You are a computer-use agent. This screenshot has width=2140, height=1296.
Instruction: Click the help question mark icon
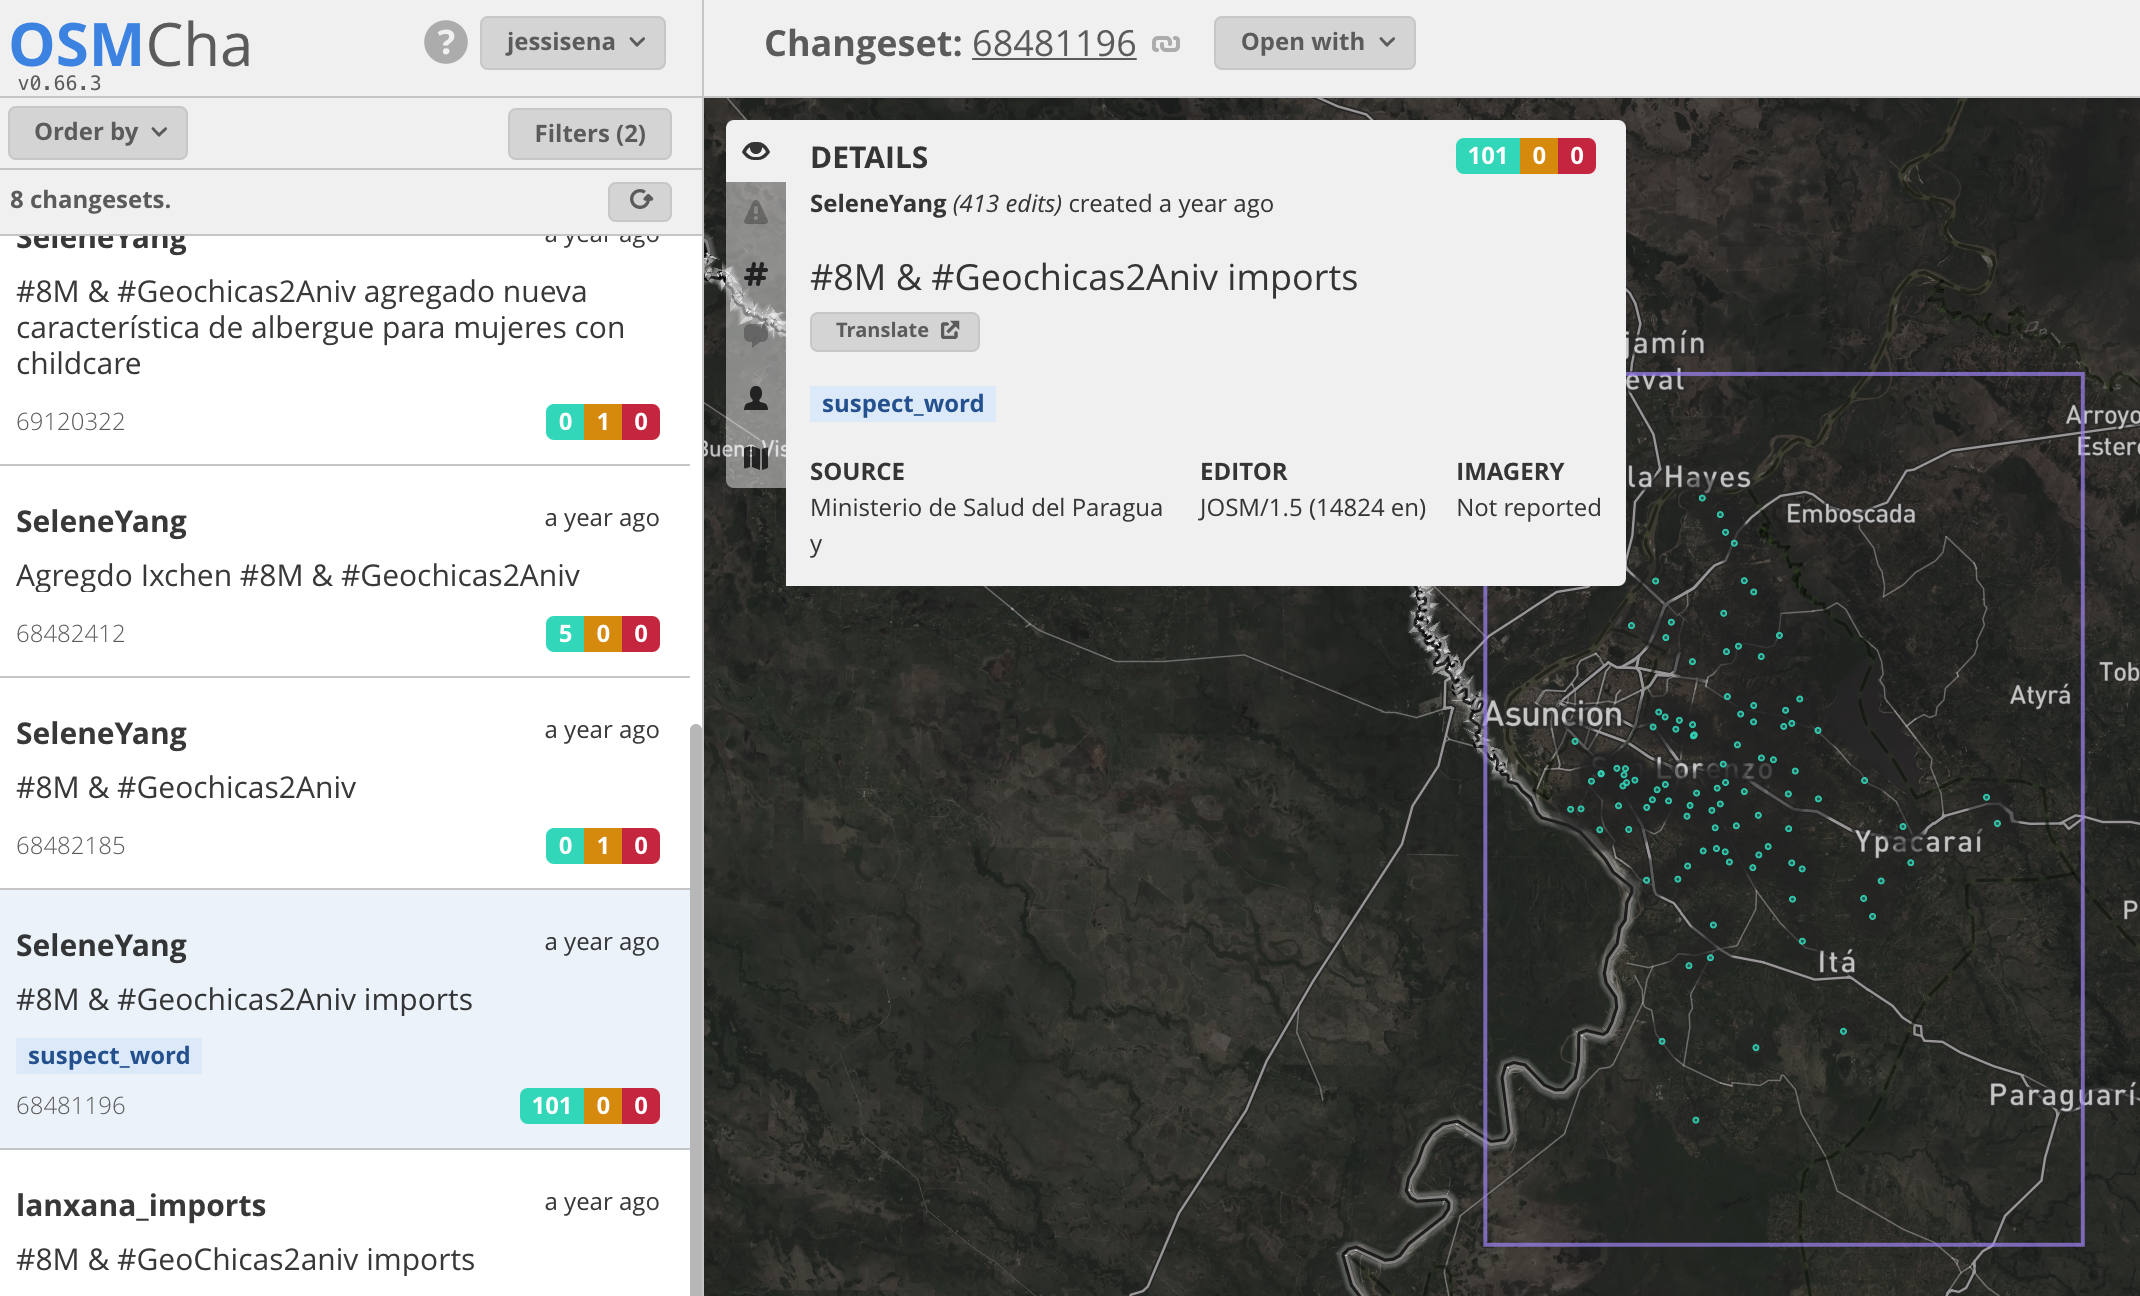(x=445, y=42)
